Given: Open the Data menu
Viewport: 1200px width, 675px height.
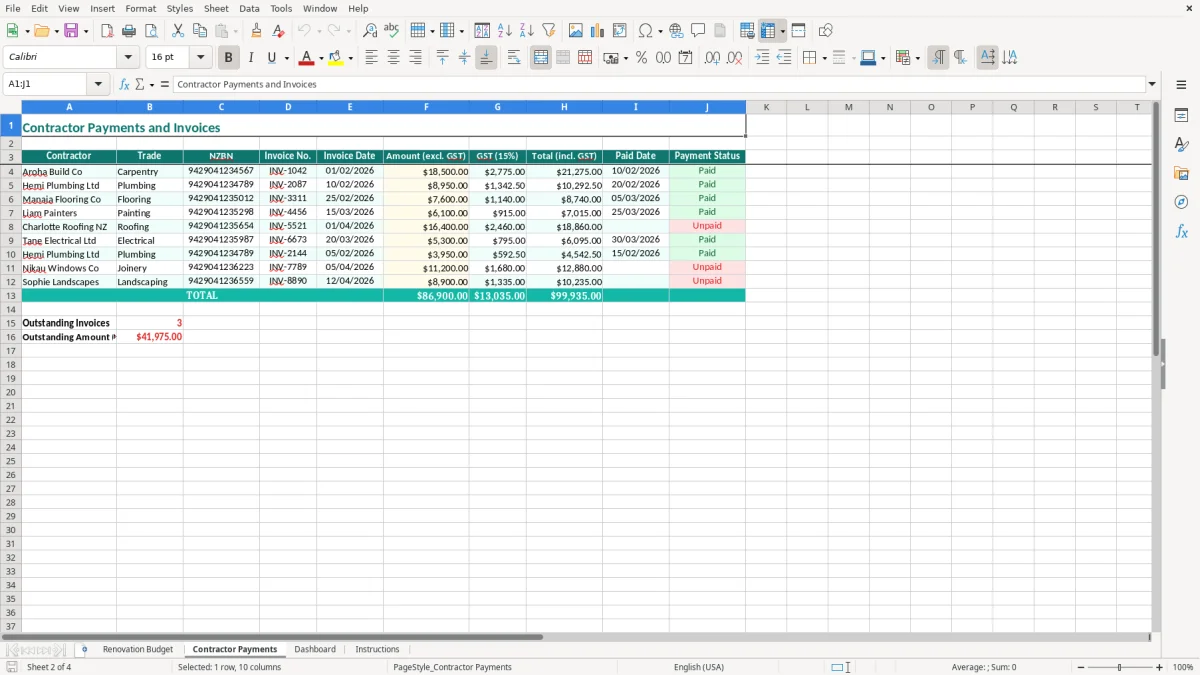Looking at the screenshot, I should (x=249, y=8).
